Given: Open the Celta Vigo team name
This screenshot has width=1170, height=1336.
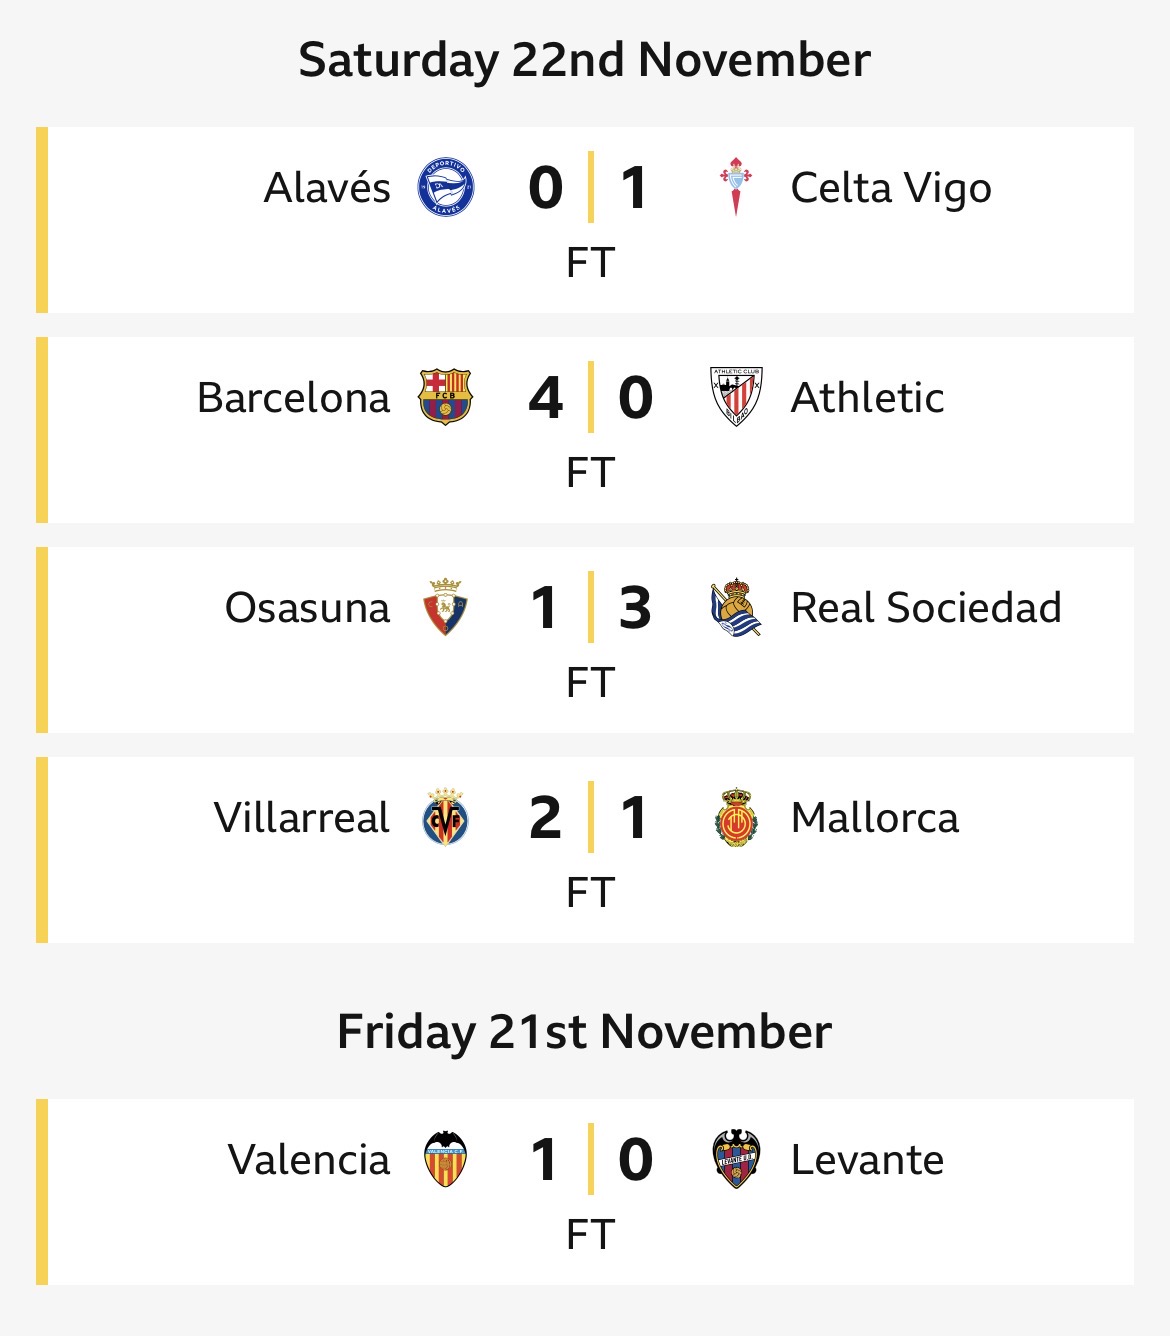Looking at the screenshot, I should (891, 188).
